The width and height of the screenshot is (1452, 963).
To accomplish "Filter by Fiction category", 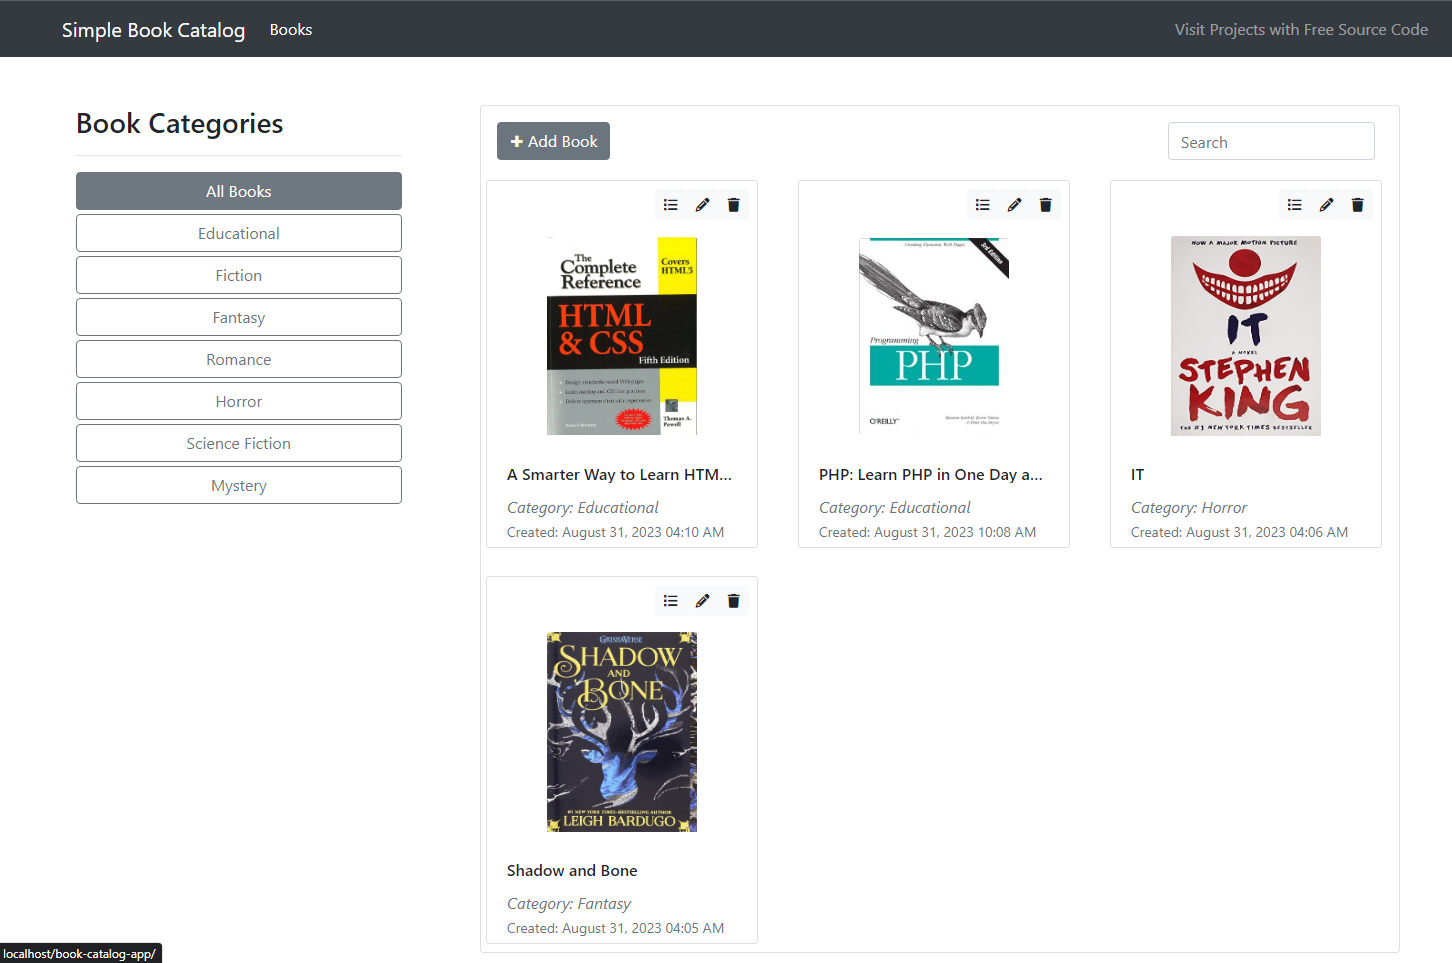I will point(239,275).
